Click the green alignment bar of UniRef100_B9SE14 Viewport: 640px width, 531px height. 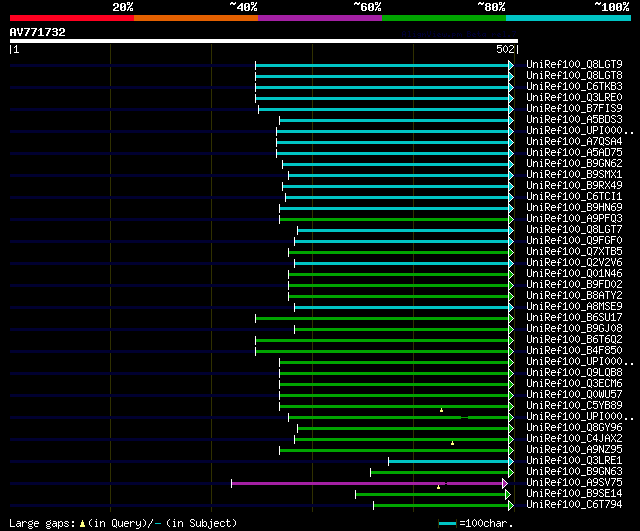tap(431, 495)
